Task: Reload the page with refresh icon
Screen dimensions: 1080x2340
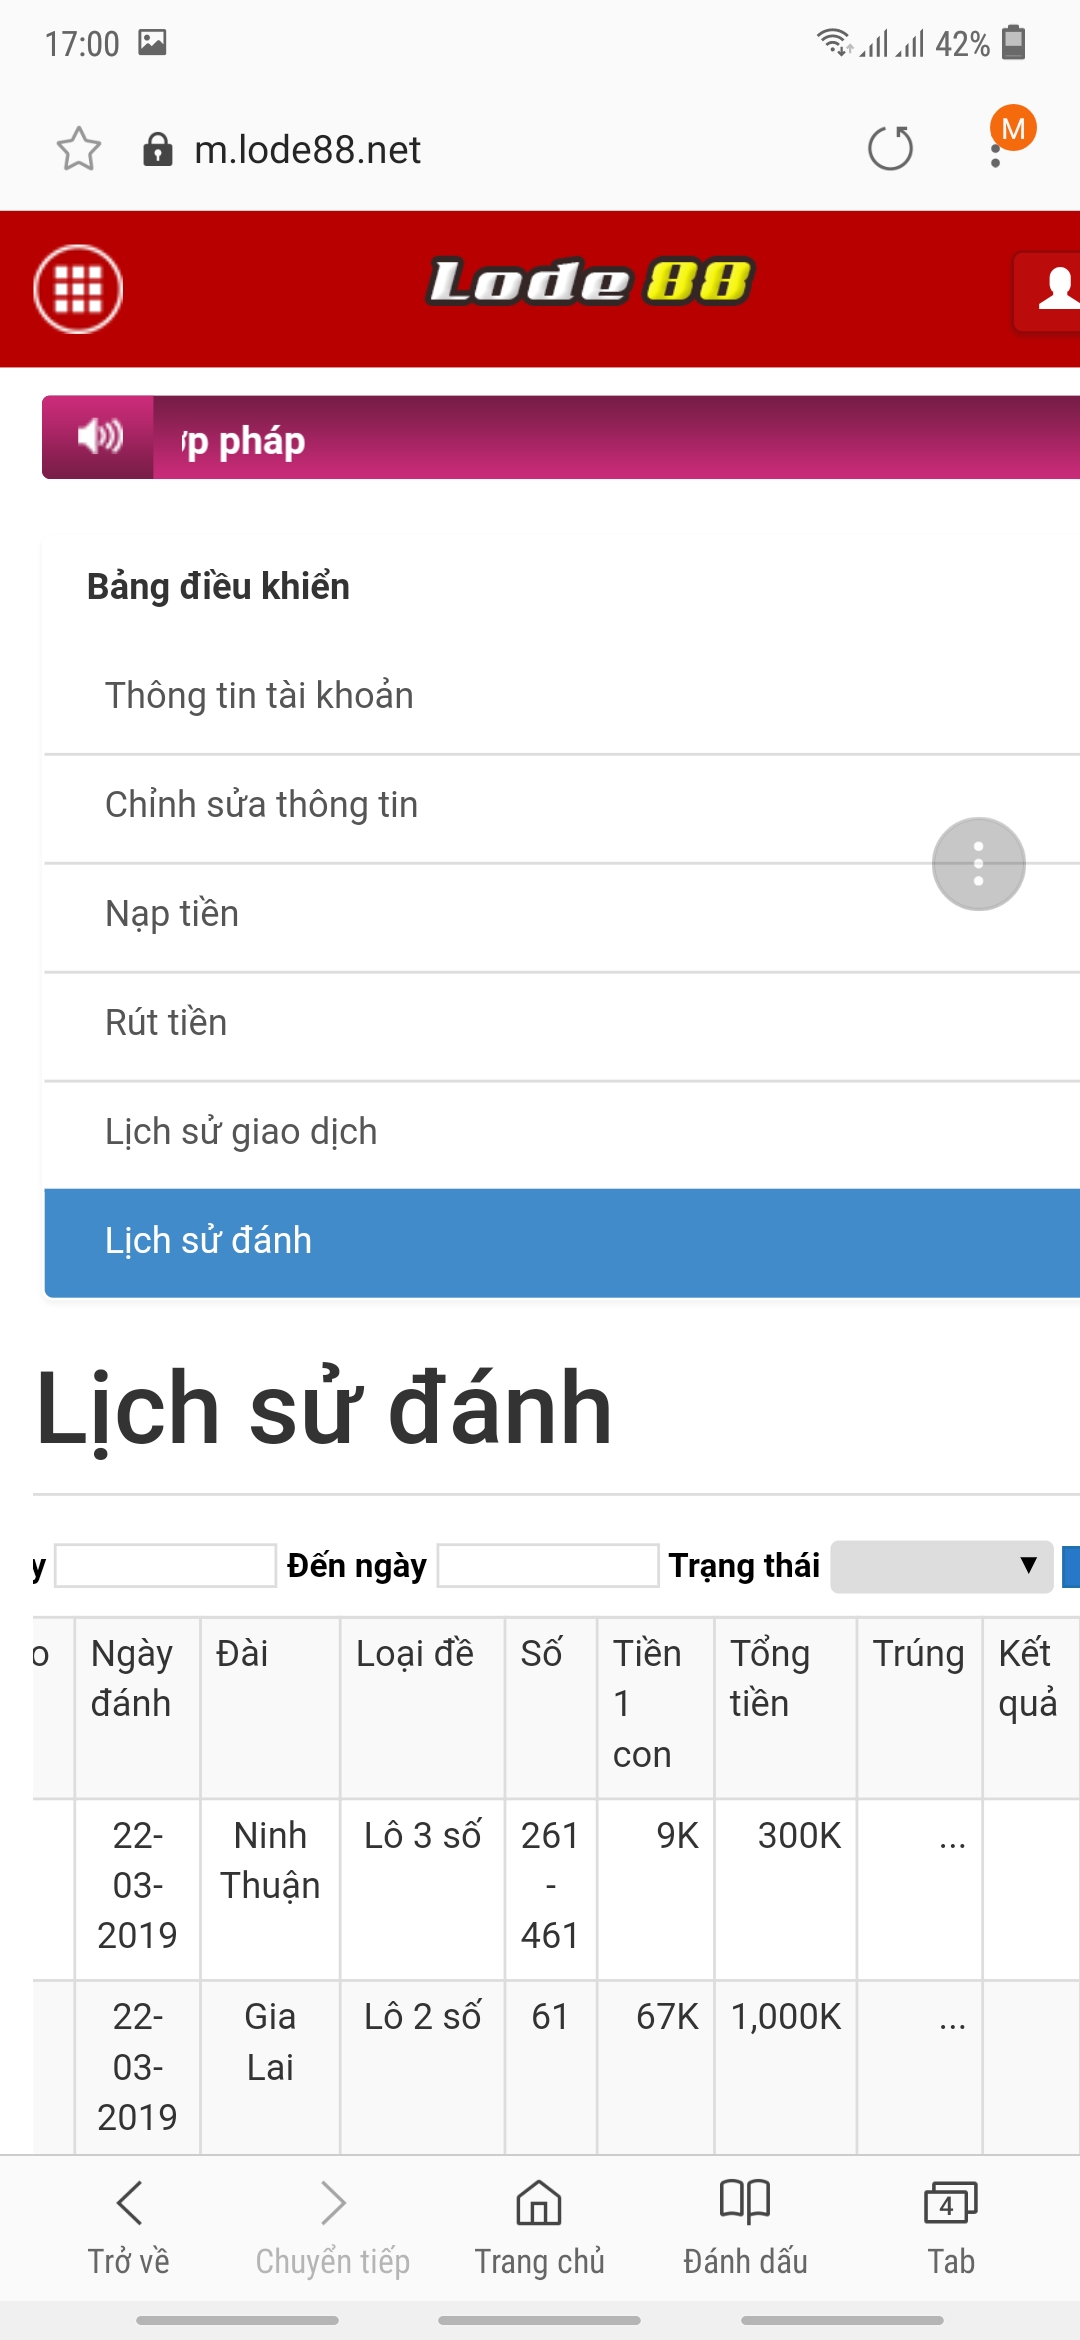Action: pyautogui.click(x=890, y=150)
